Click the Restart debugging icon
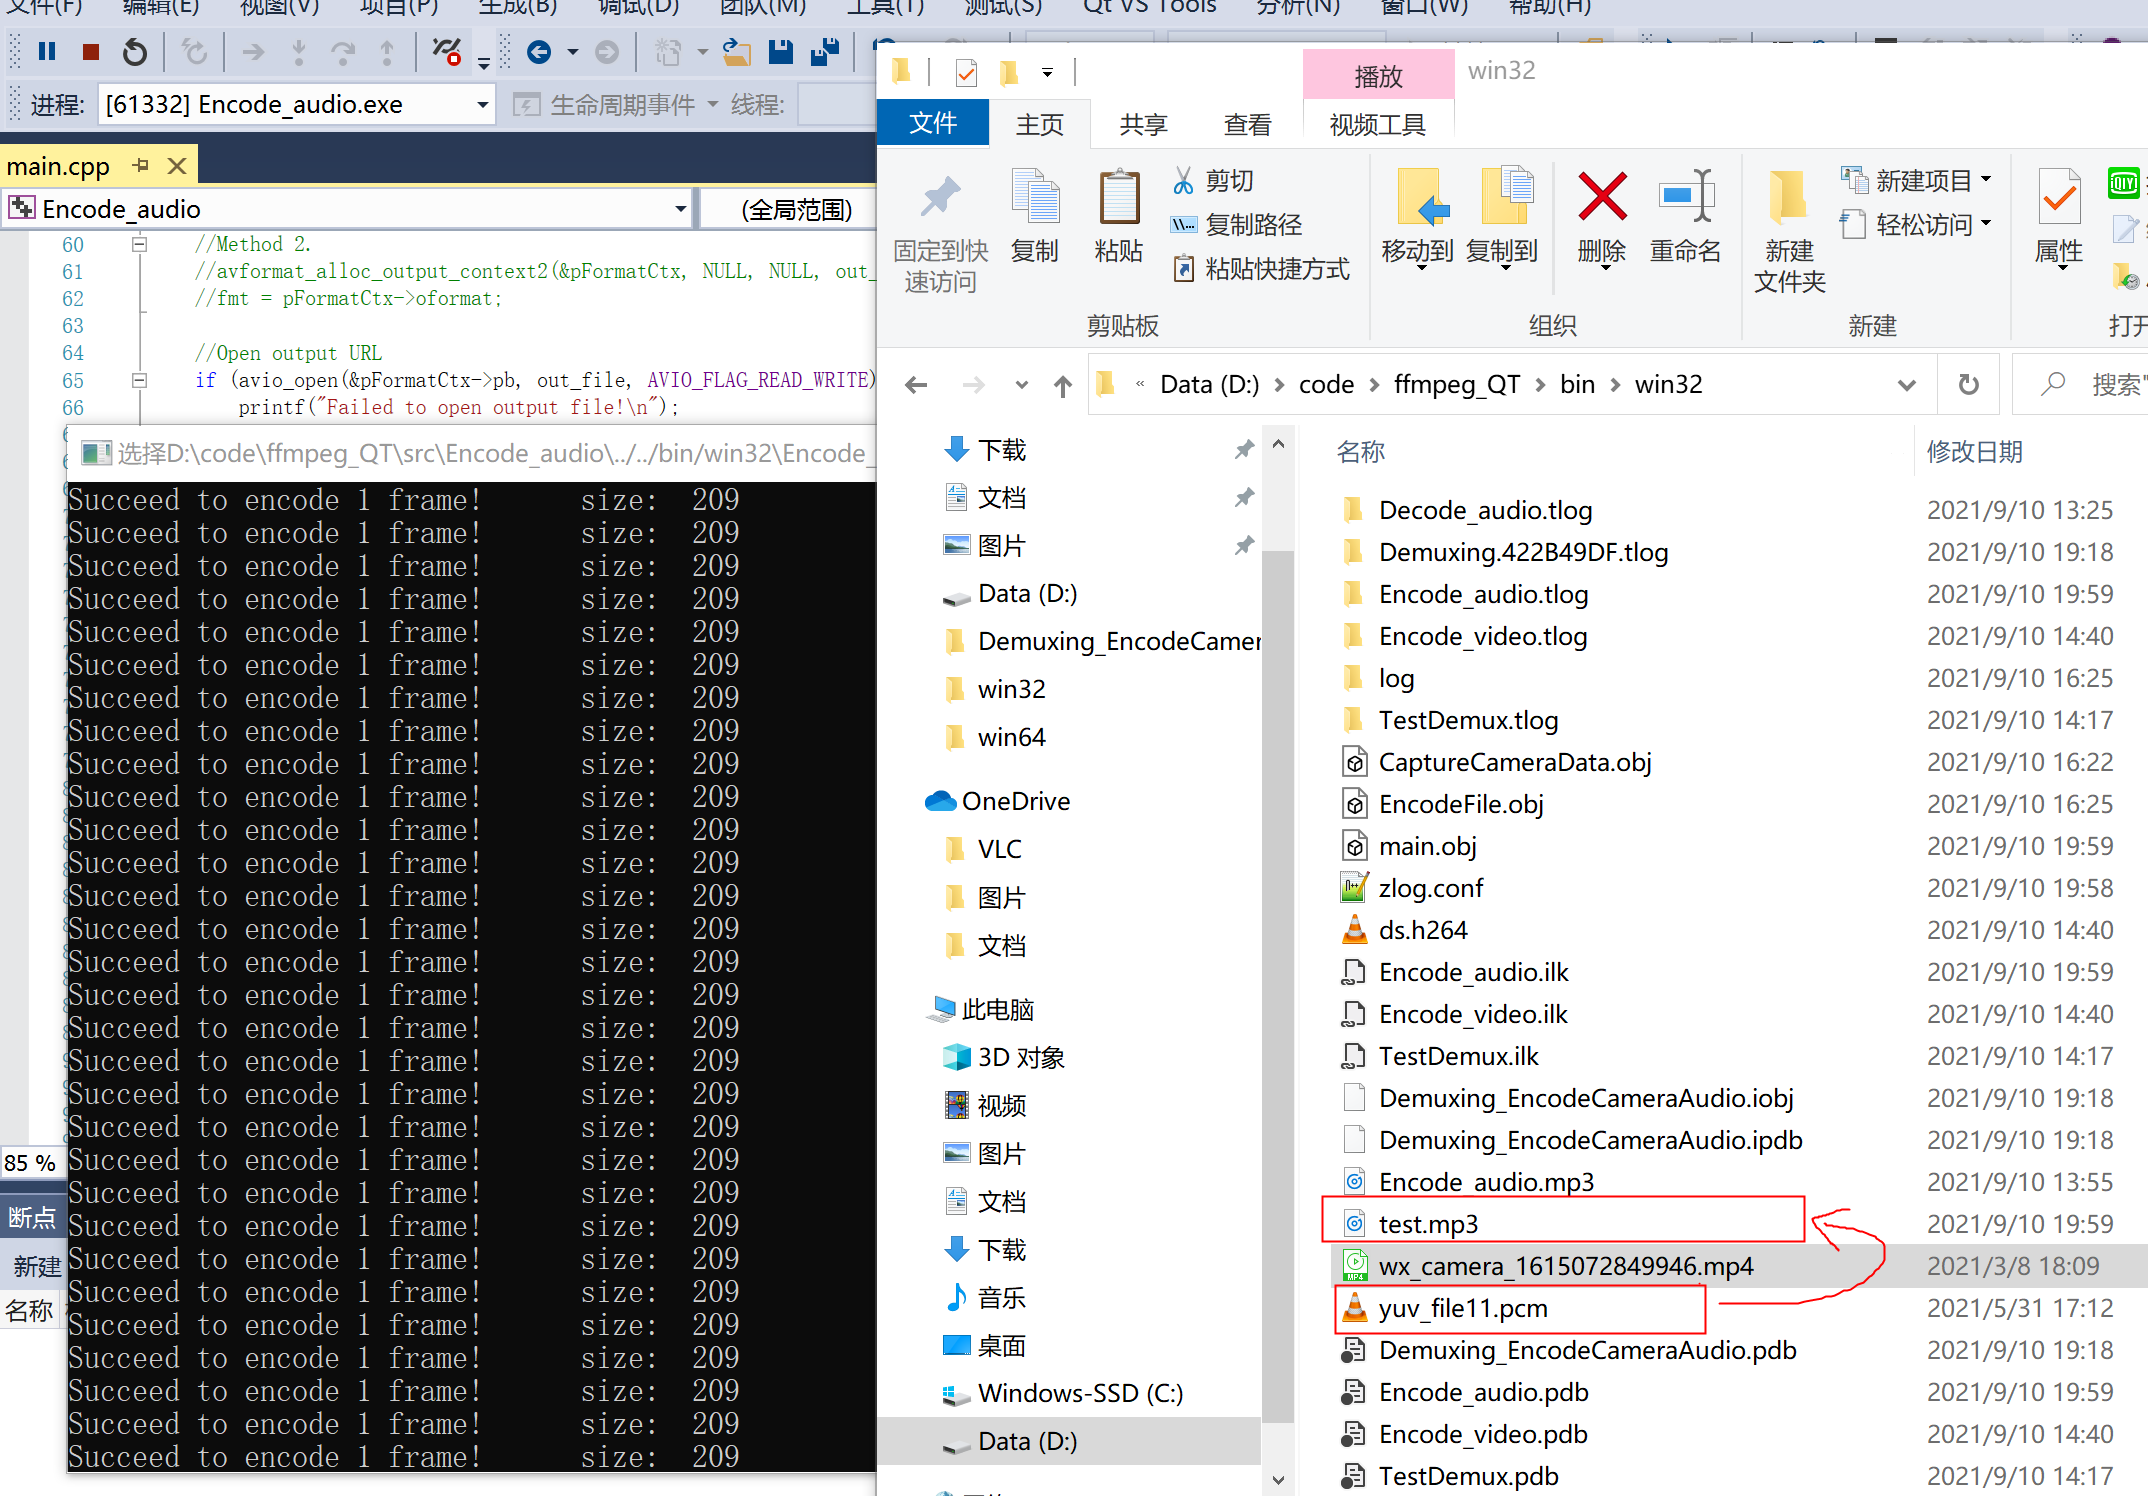Screen dimensions: 2148x1496 coord(135,52)
